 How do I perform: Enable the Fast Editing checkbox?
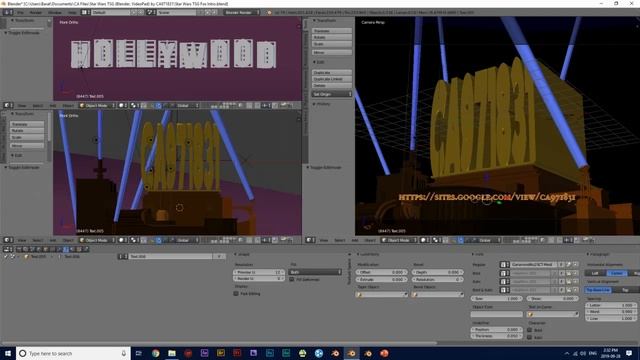click(x=236, y=293)
